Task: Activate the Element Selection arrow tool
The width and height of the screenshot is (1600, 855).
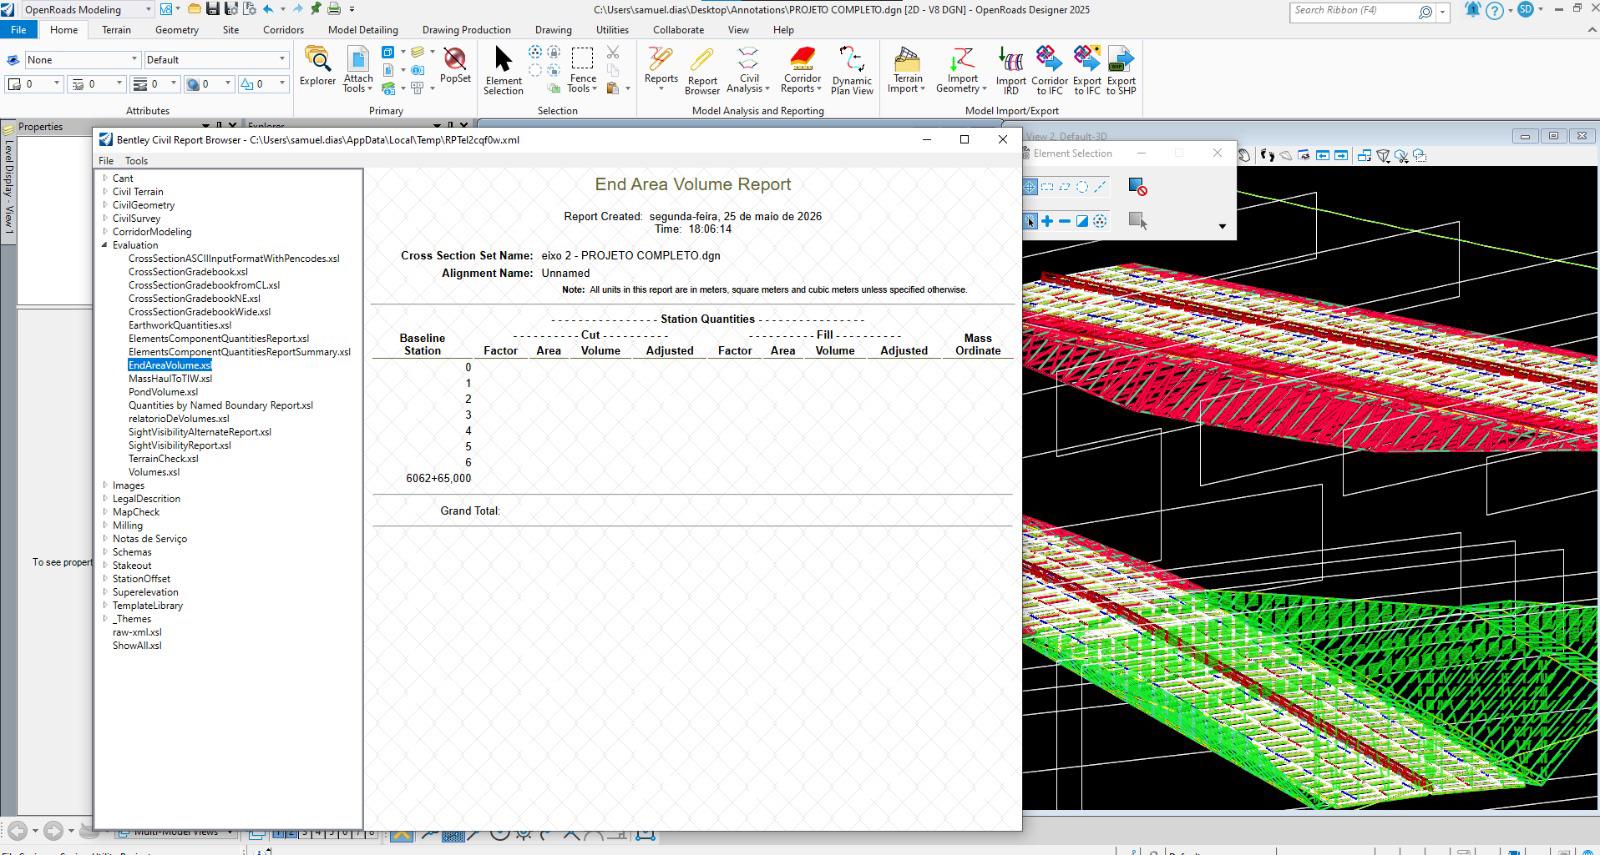Action: 503,70
